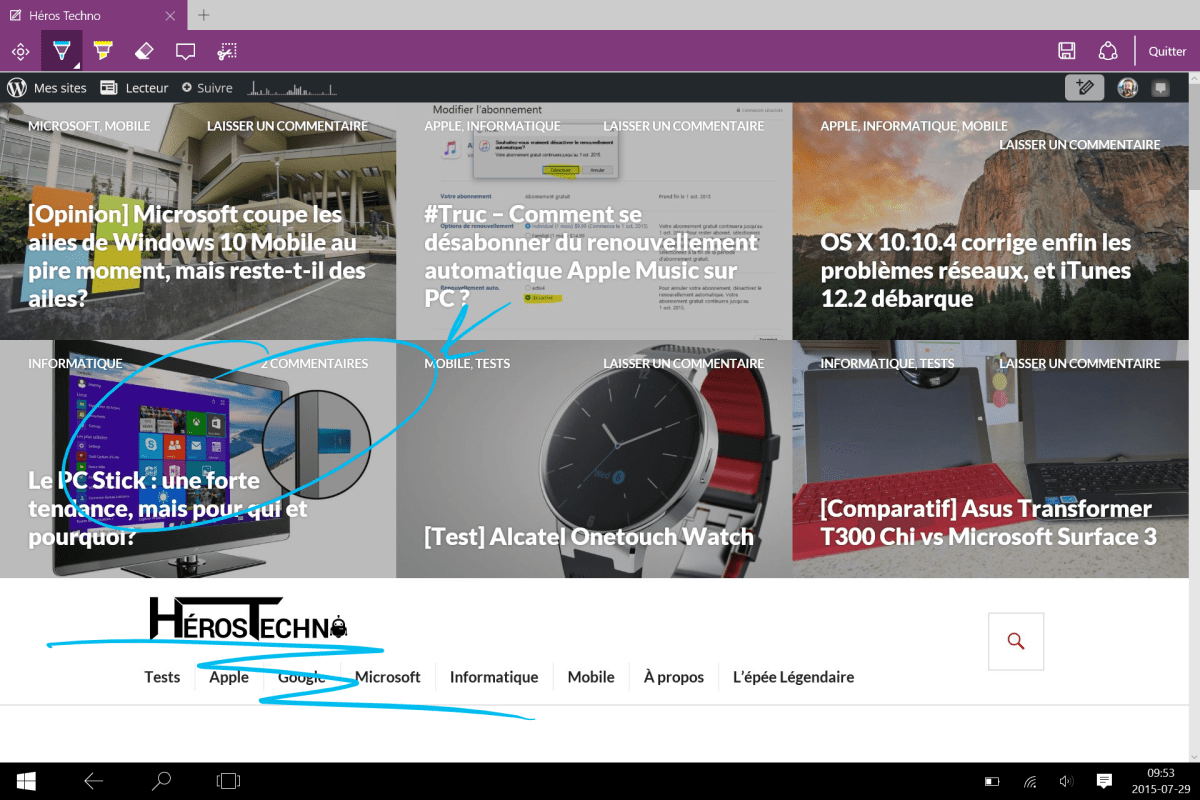Select the blue Pen tool
This screenshot has height=800, width=1200.
[61, 51]
